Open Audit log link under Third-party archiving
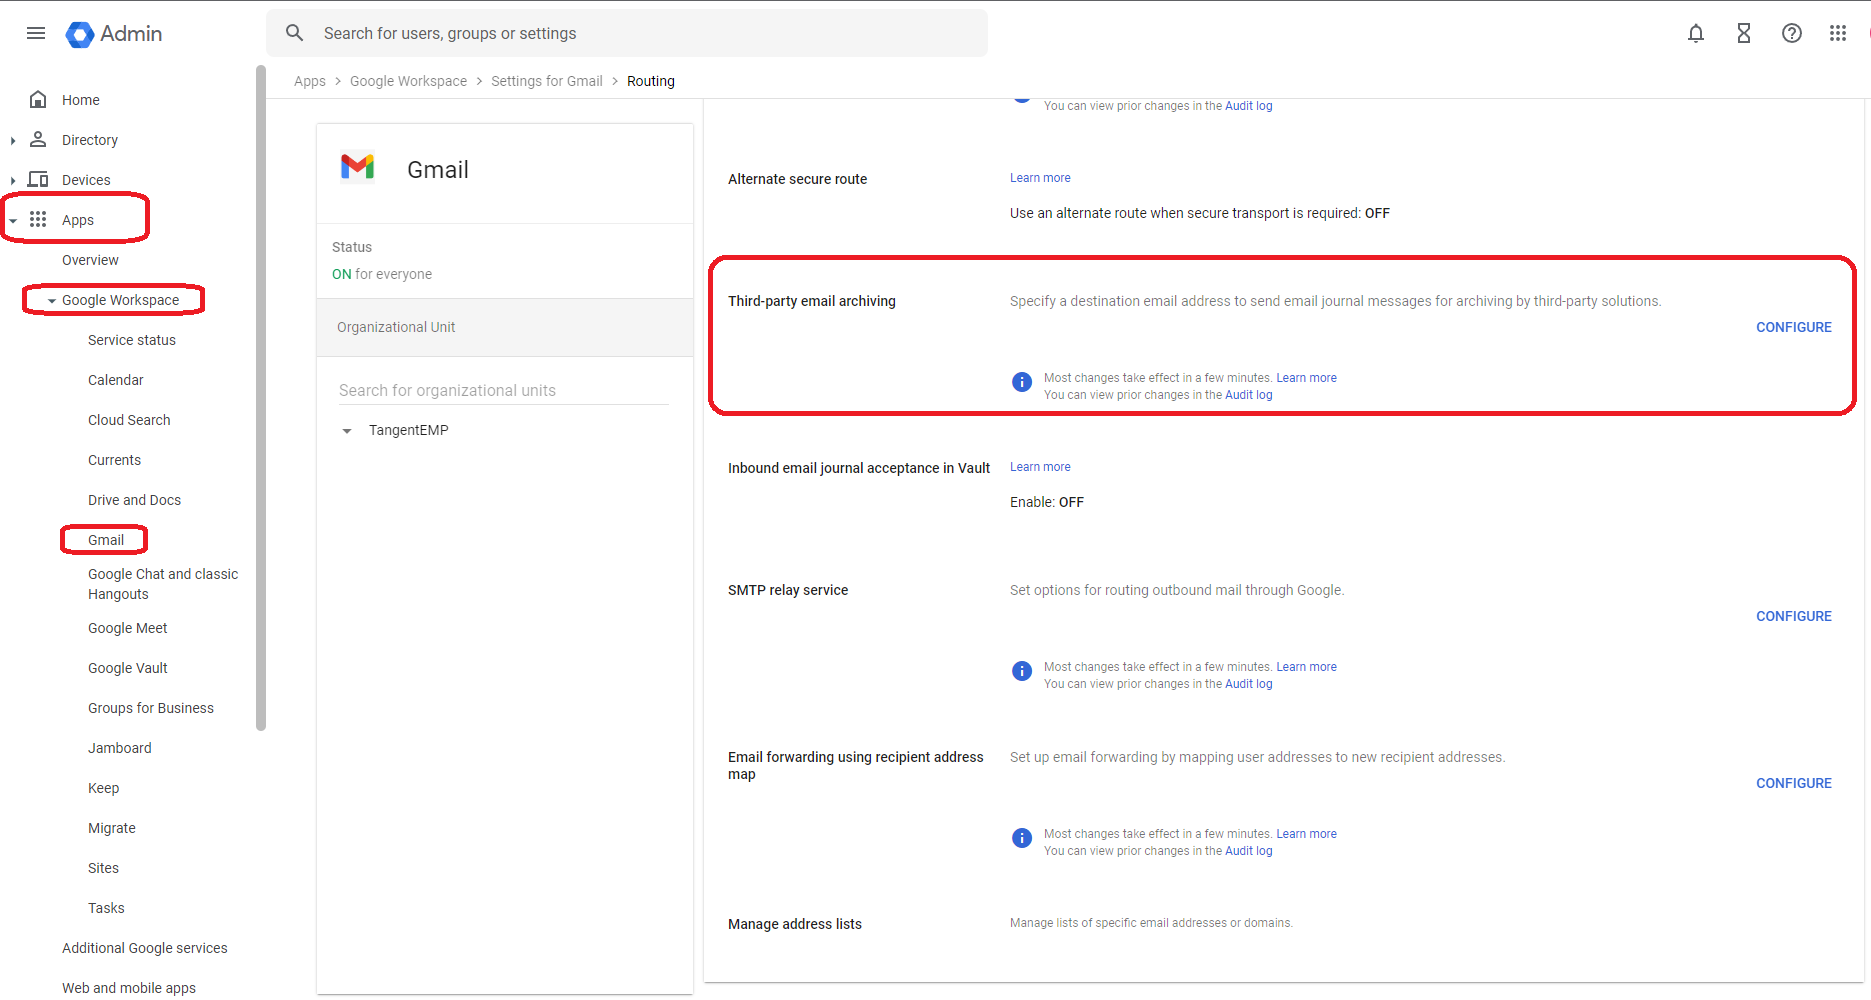This screenshot has height=1000, width=1871. pos(1249,395)
